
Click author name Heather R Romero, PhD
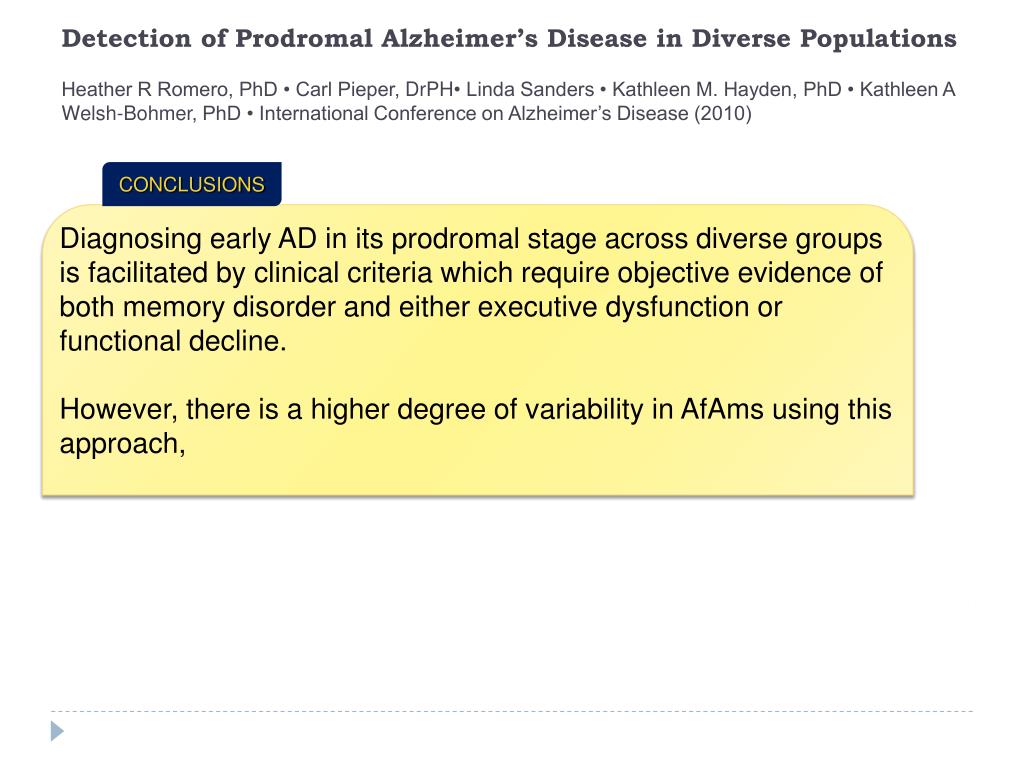click(170, 89)
